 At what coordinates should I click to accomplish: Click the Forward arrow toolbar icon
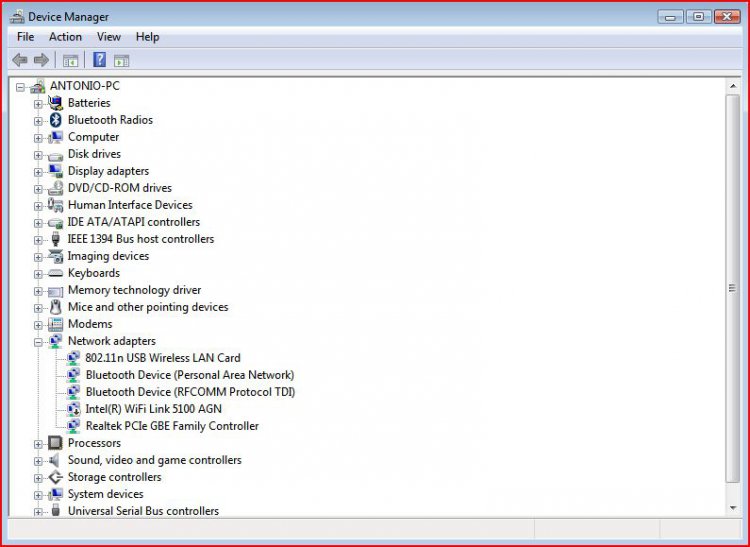point(41,60)
